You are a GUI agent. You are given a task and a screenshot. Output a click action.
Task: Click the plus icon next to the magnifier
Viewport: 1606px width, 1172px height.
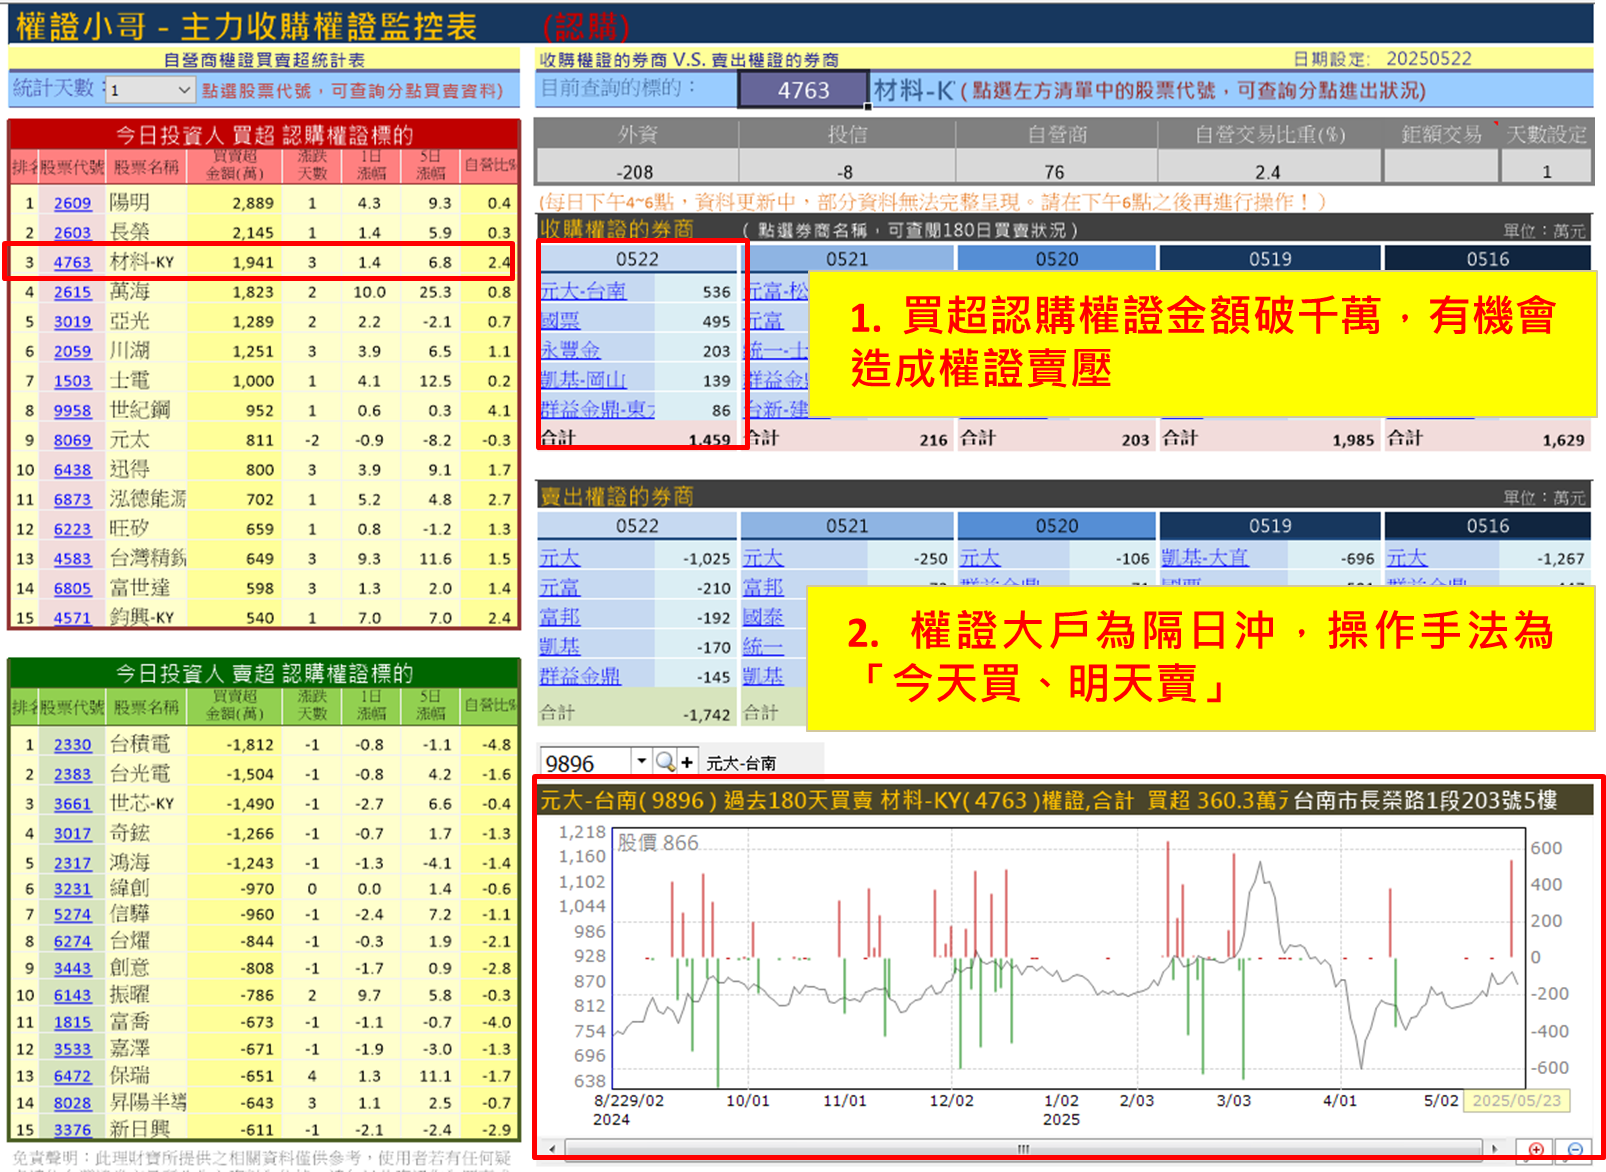coord(687,763)
